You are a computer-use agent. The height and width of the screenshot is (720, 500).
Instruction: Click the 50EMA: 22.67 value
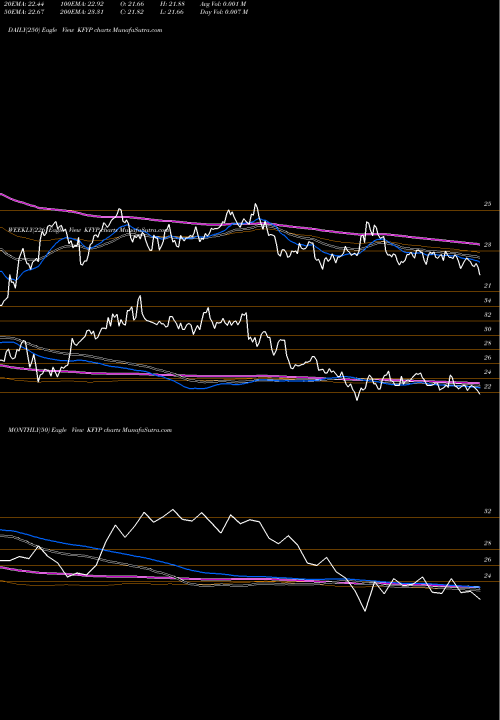point(23,12)
